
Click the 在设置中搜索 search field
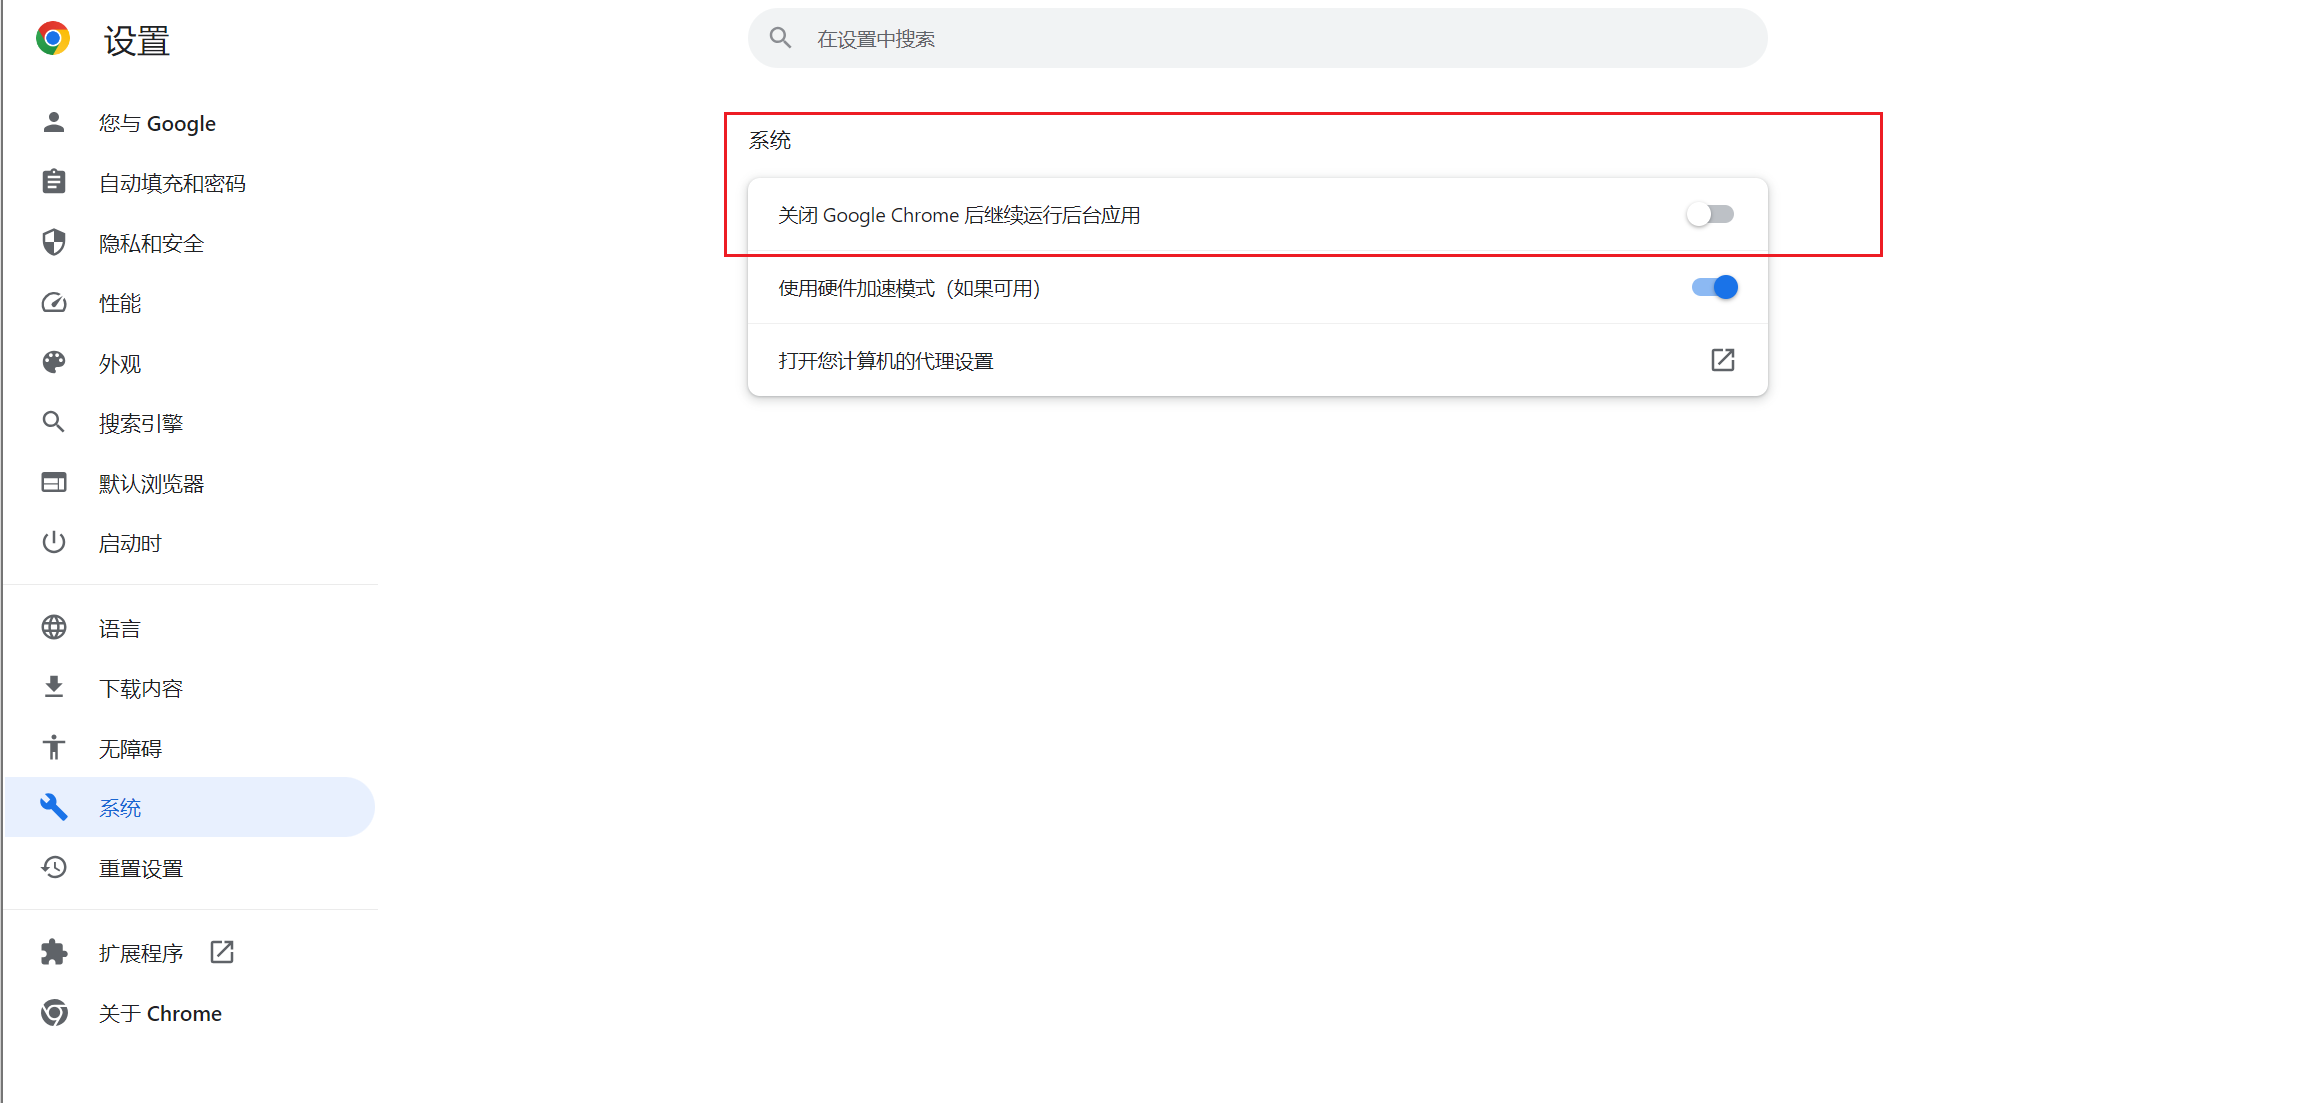click(x=1257, y=39)
